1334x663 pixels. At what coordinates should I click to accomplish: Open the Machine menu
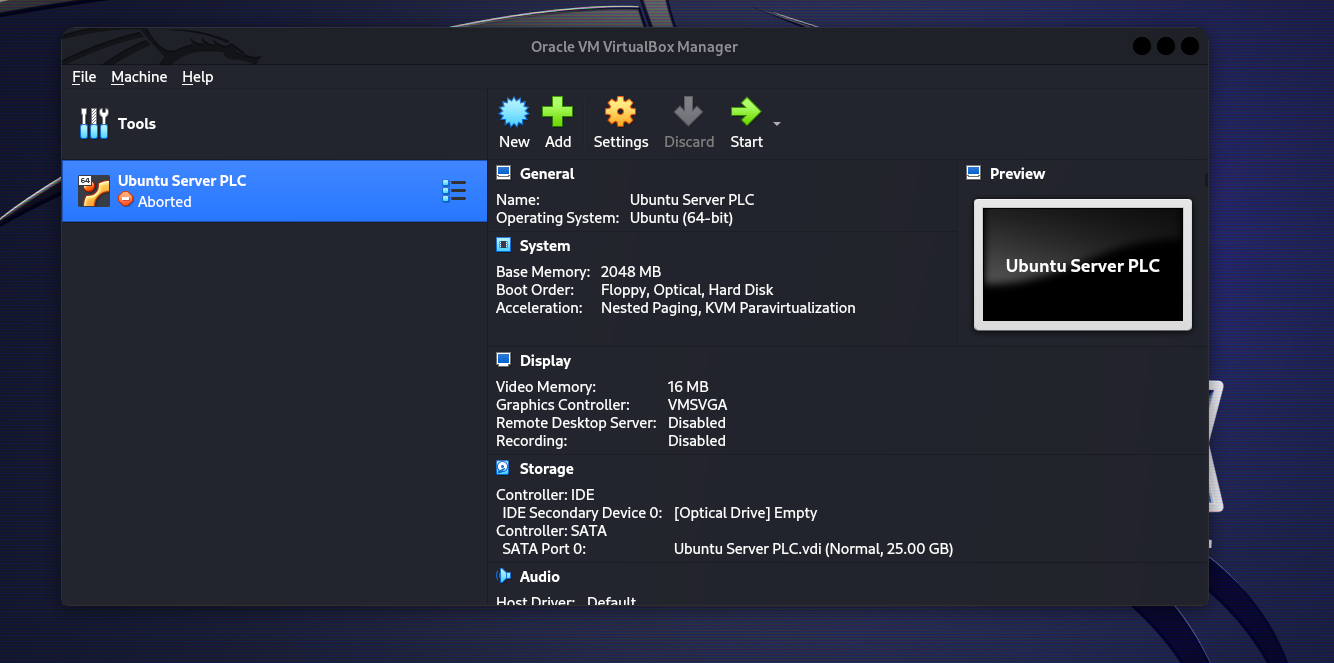[139, 77]
